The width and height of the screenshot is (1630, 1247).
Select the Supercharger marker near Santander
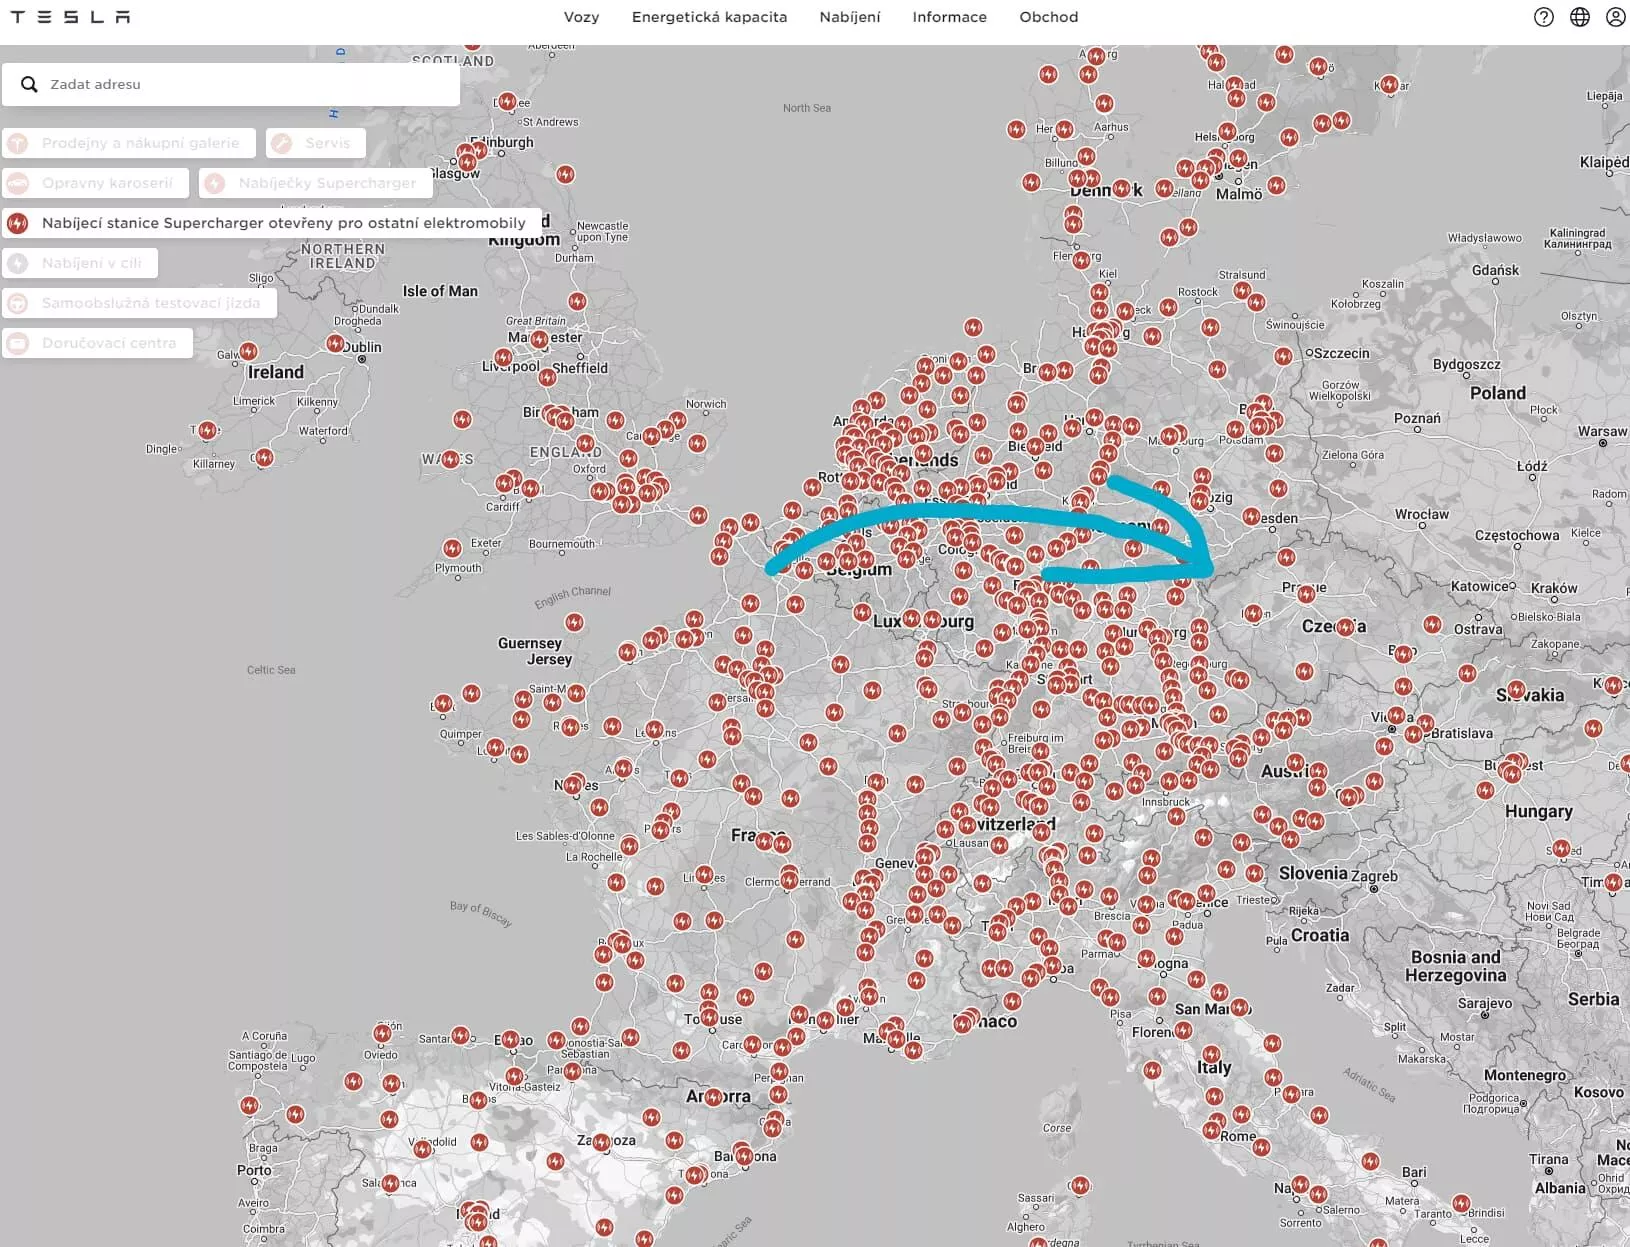(460, 1035)
